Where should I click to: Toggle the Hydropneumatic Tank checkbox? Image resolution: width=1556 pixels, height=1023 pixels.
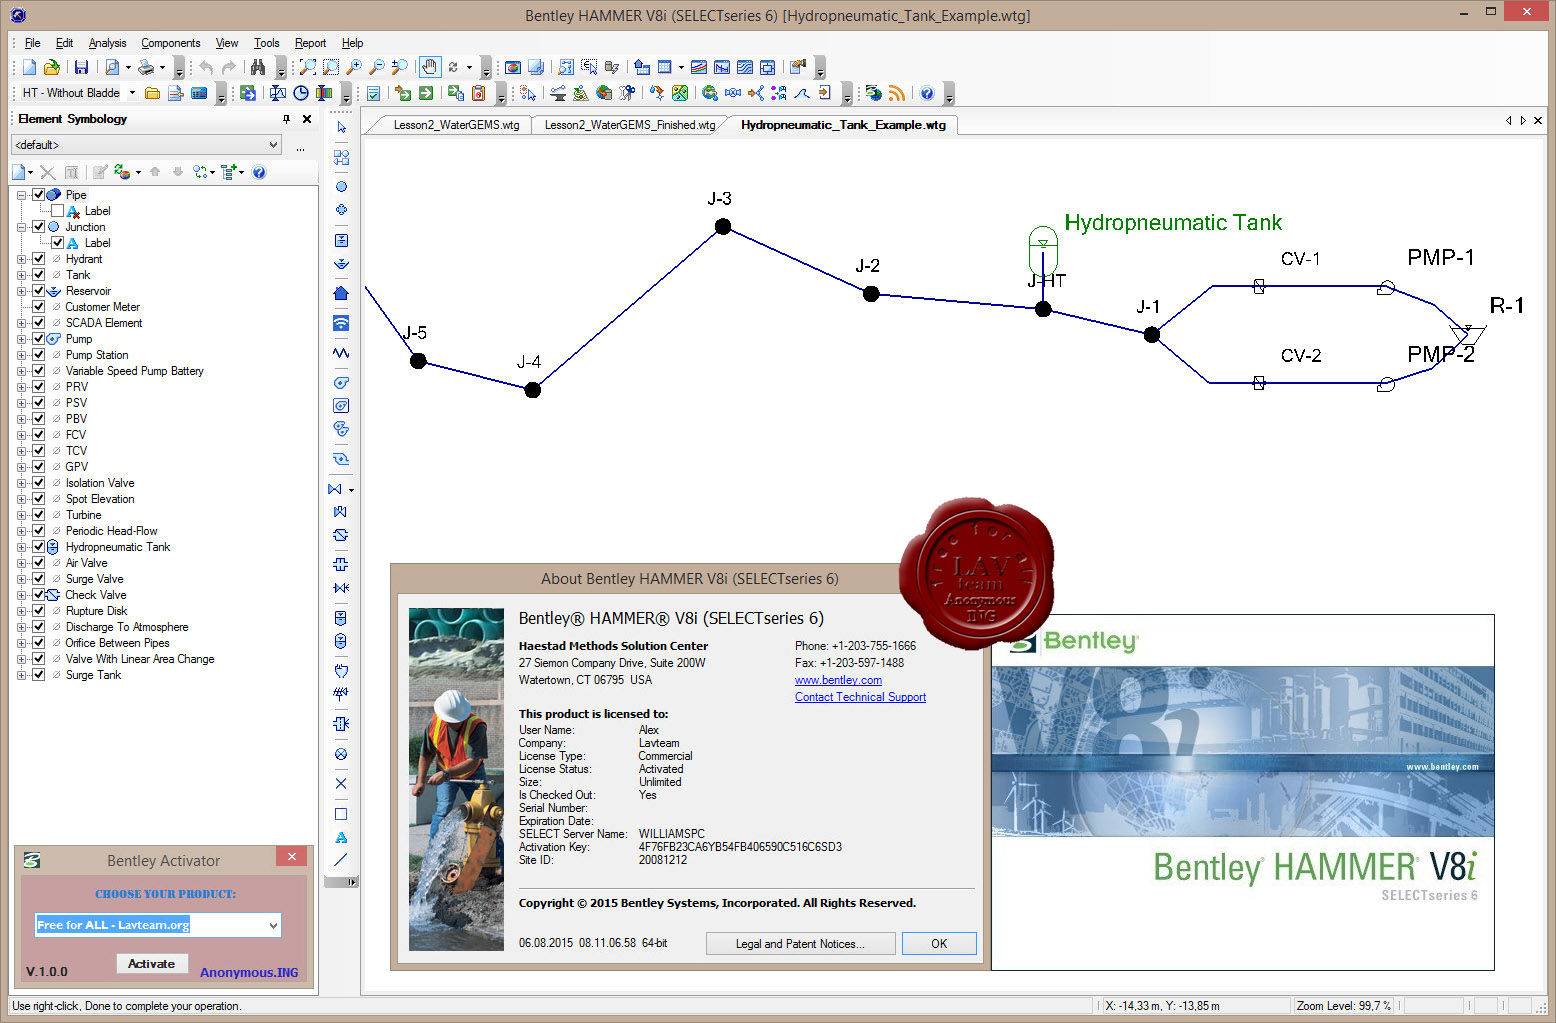tap(39, 547)
